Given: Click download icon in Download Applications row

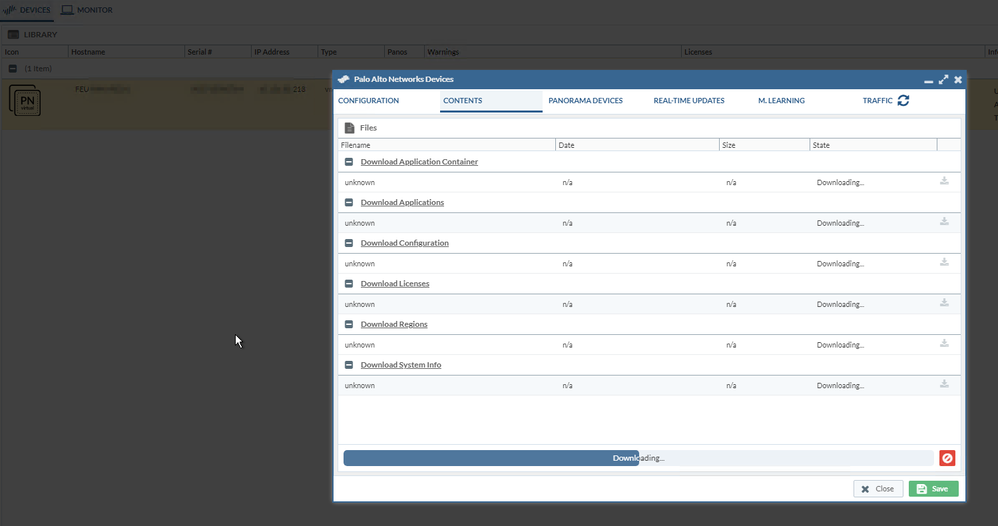Looking at the screenshot, I should [x=944, y=222].
